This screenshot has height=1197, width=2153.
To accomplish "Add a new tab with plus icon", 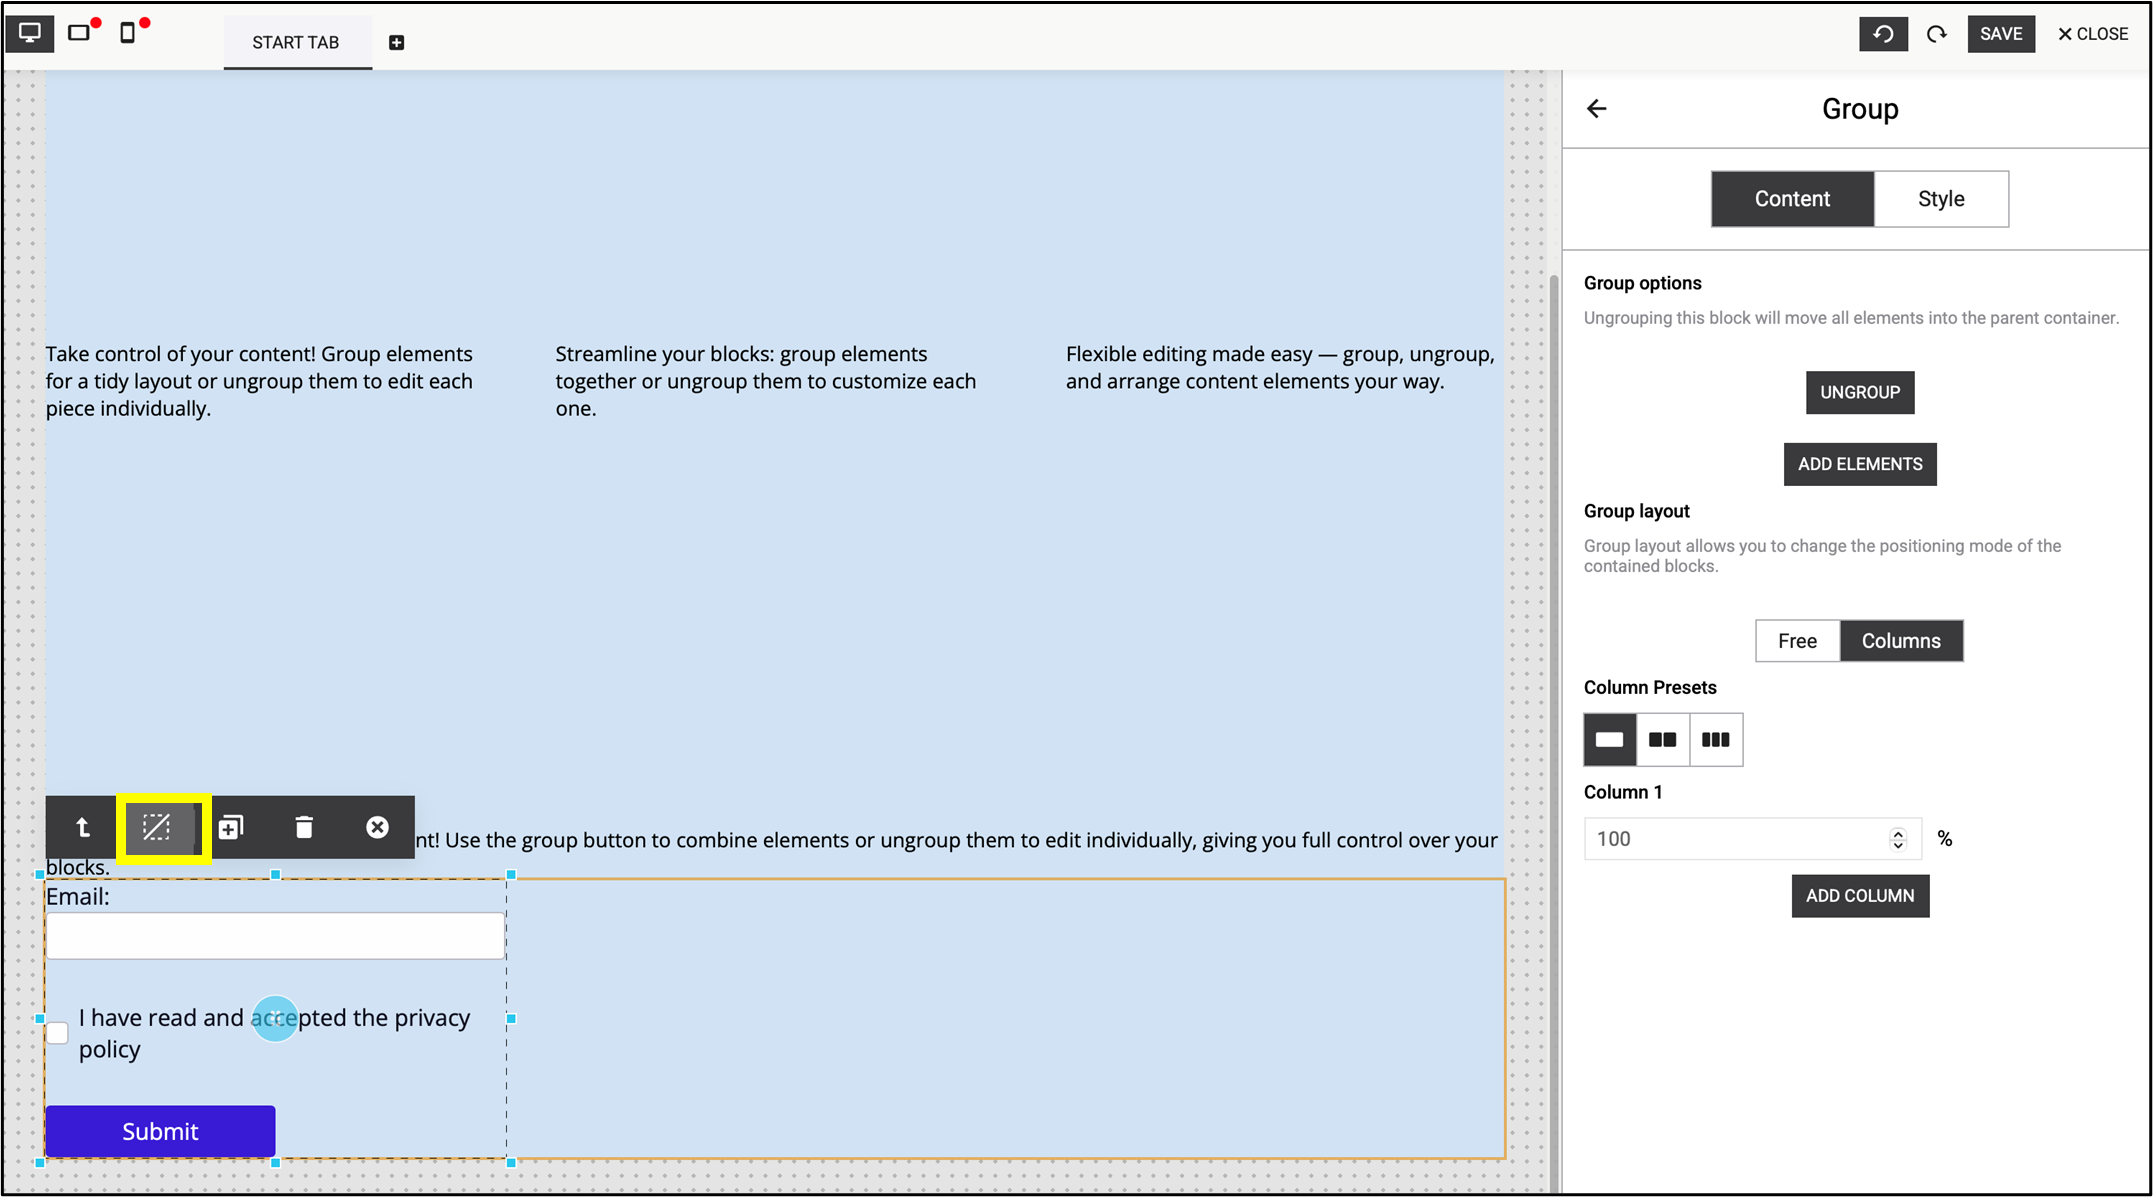I will pos(396,42).
